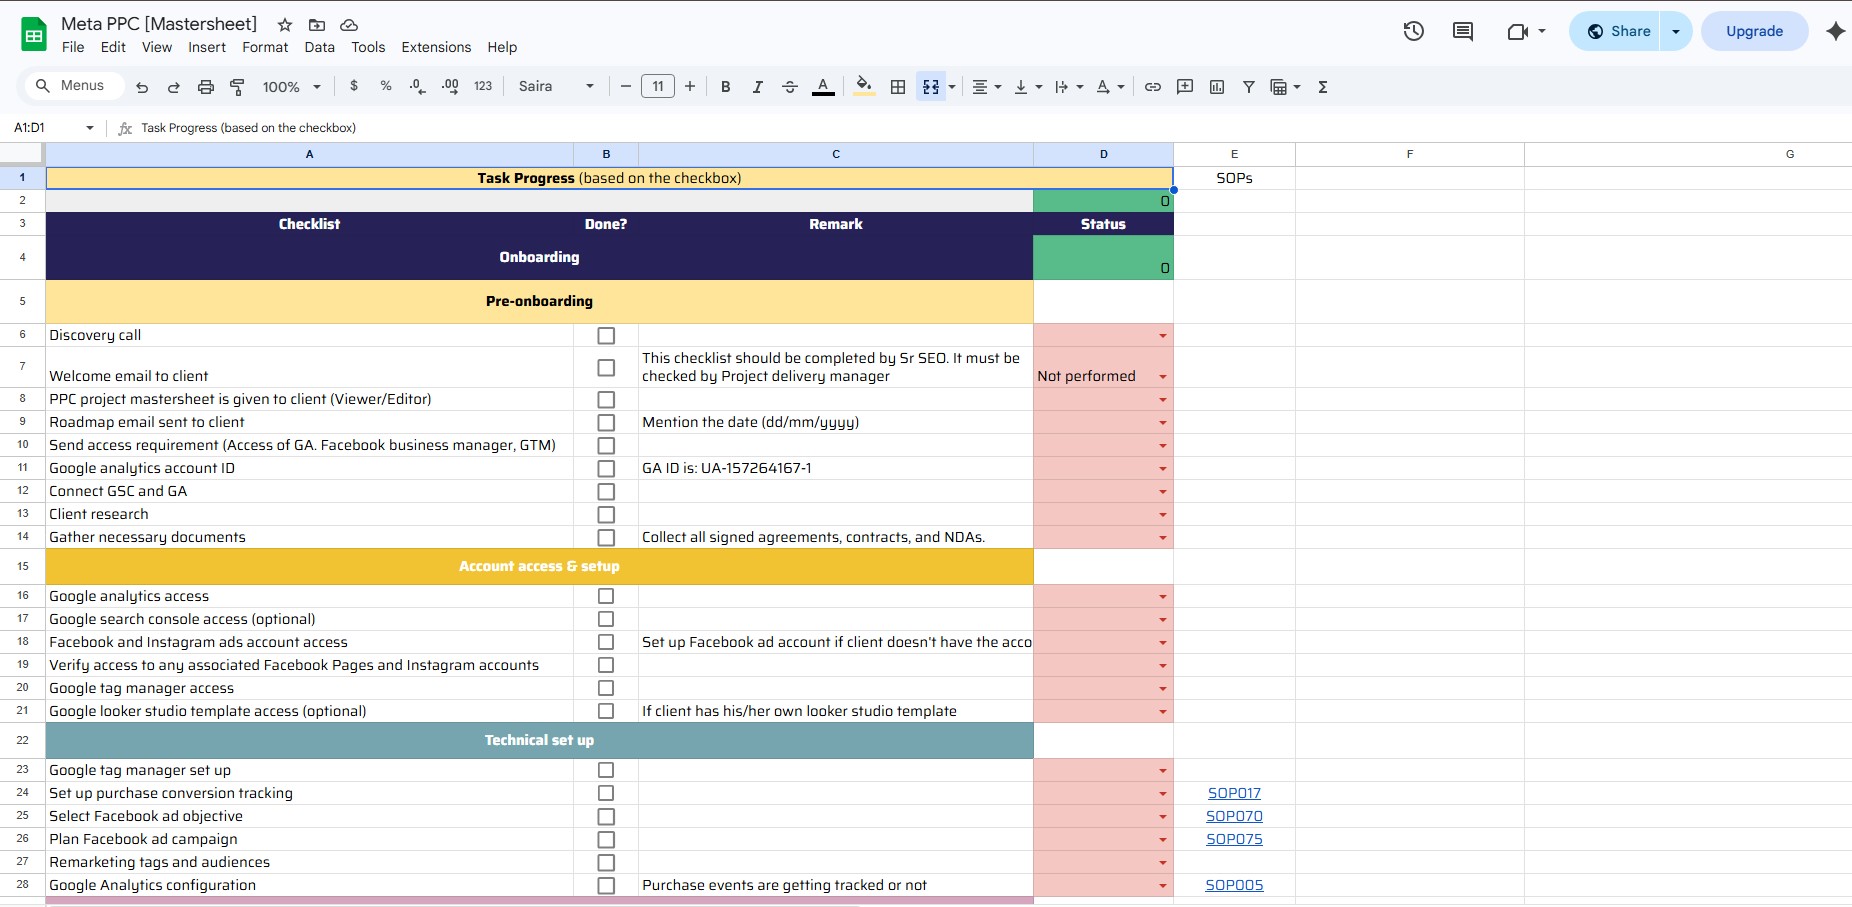1852x907 pixels.
Task: Open the borders tool
Action: click(x=898, y=87)
